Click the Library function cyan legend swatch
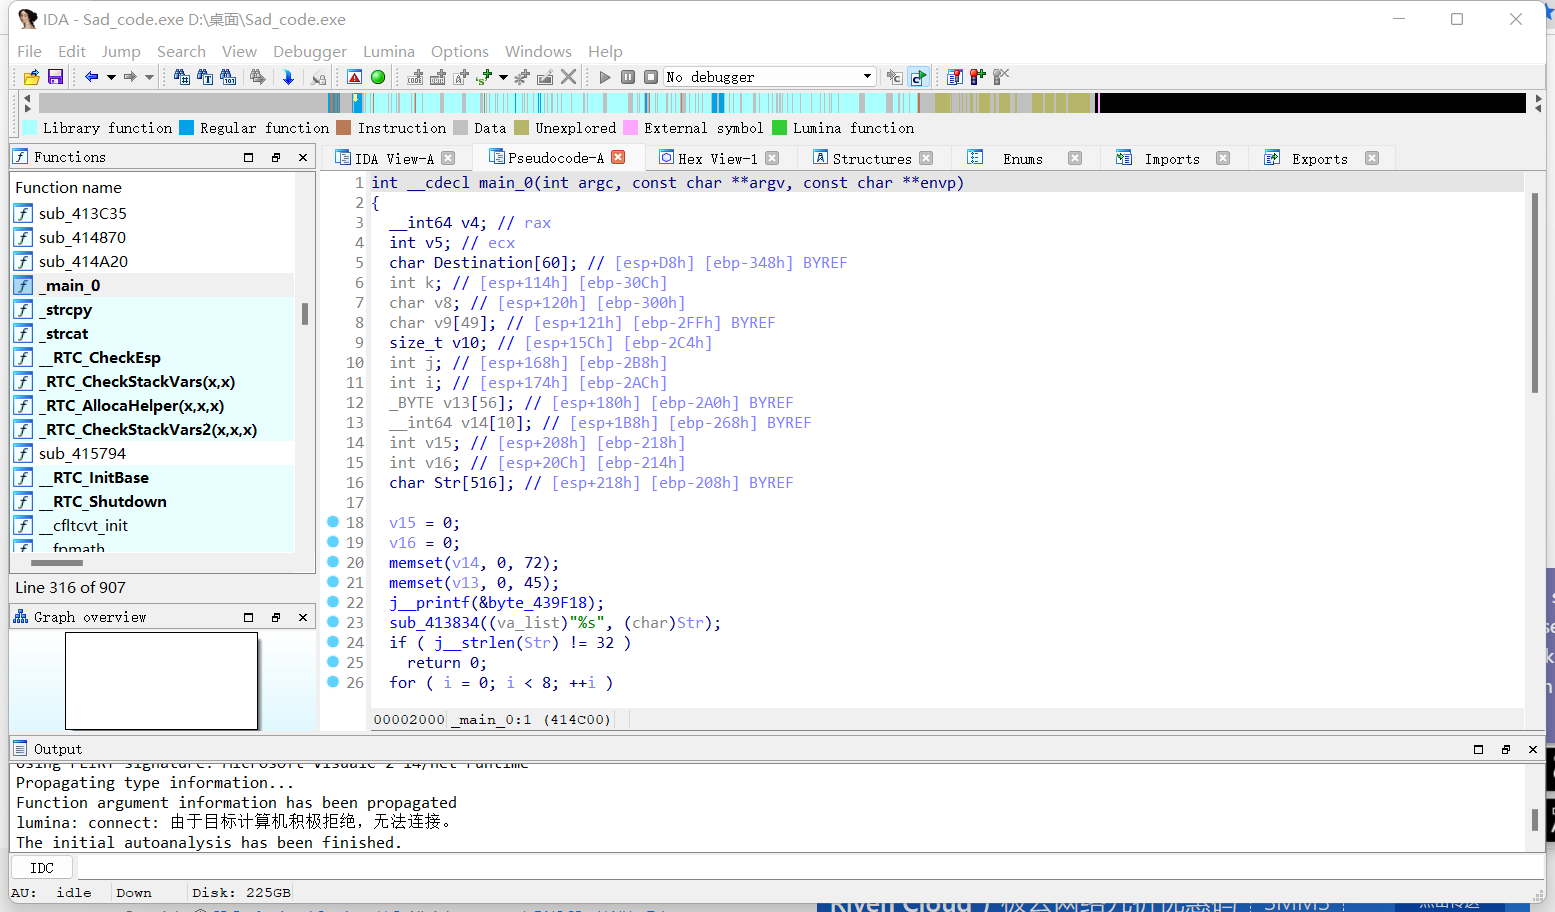The width and height of the screenshot is (1555, 912). 30,128
